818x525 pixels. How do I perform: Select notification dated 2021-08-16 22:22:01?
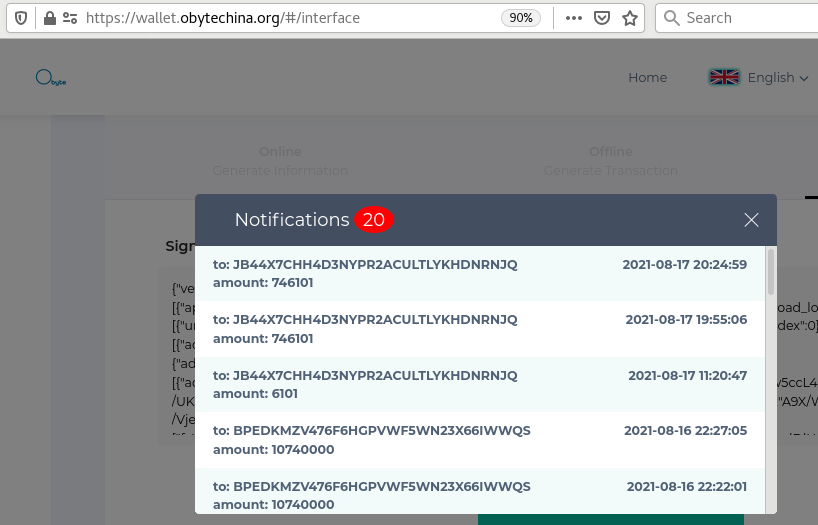480,491
